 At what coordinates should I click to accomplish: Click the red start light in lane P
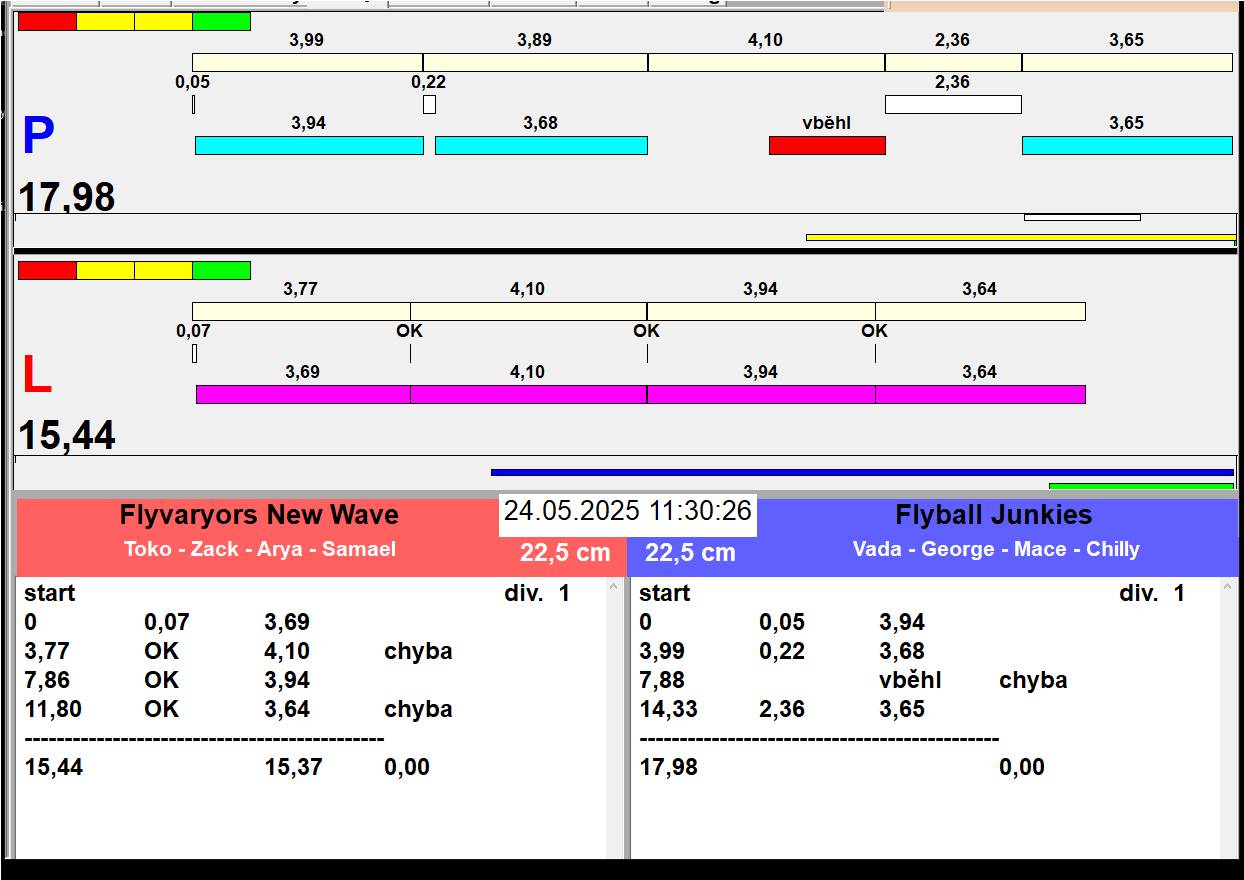(47, 21)
